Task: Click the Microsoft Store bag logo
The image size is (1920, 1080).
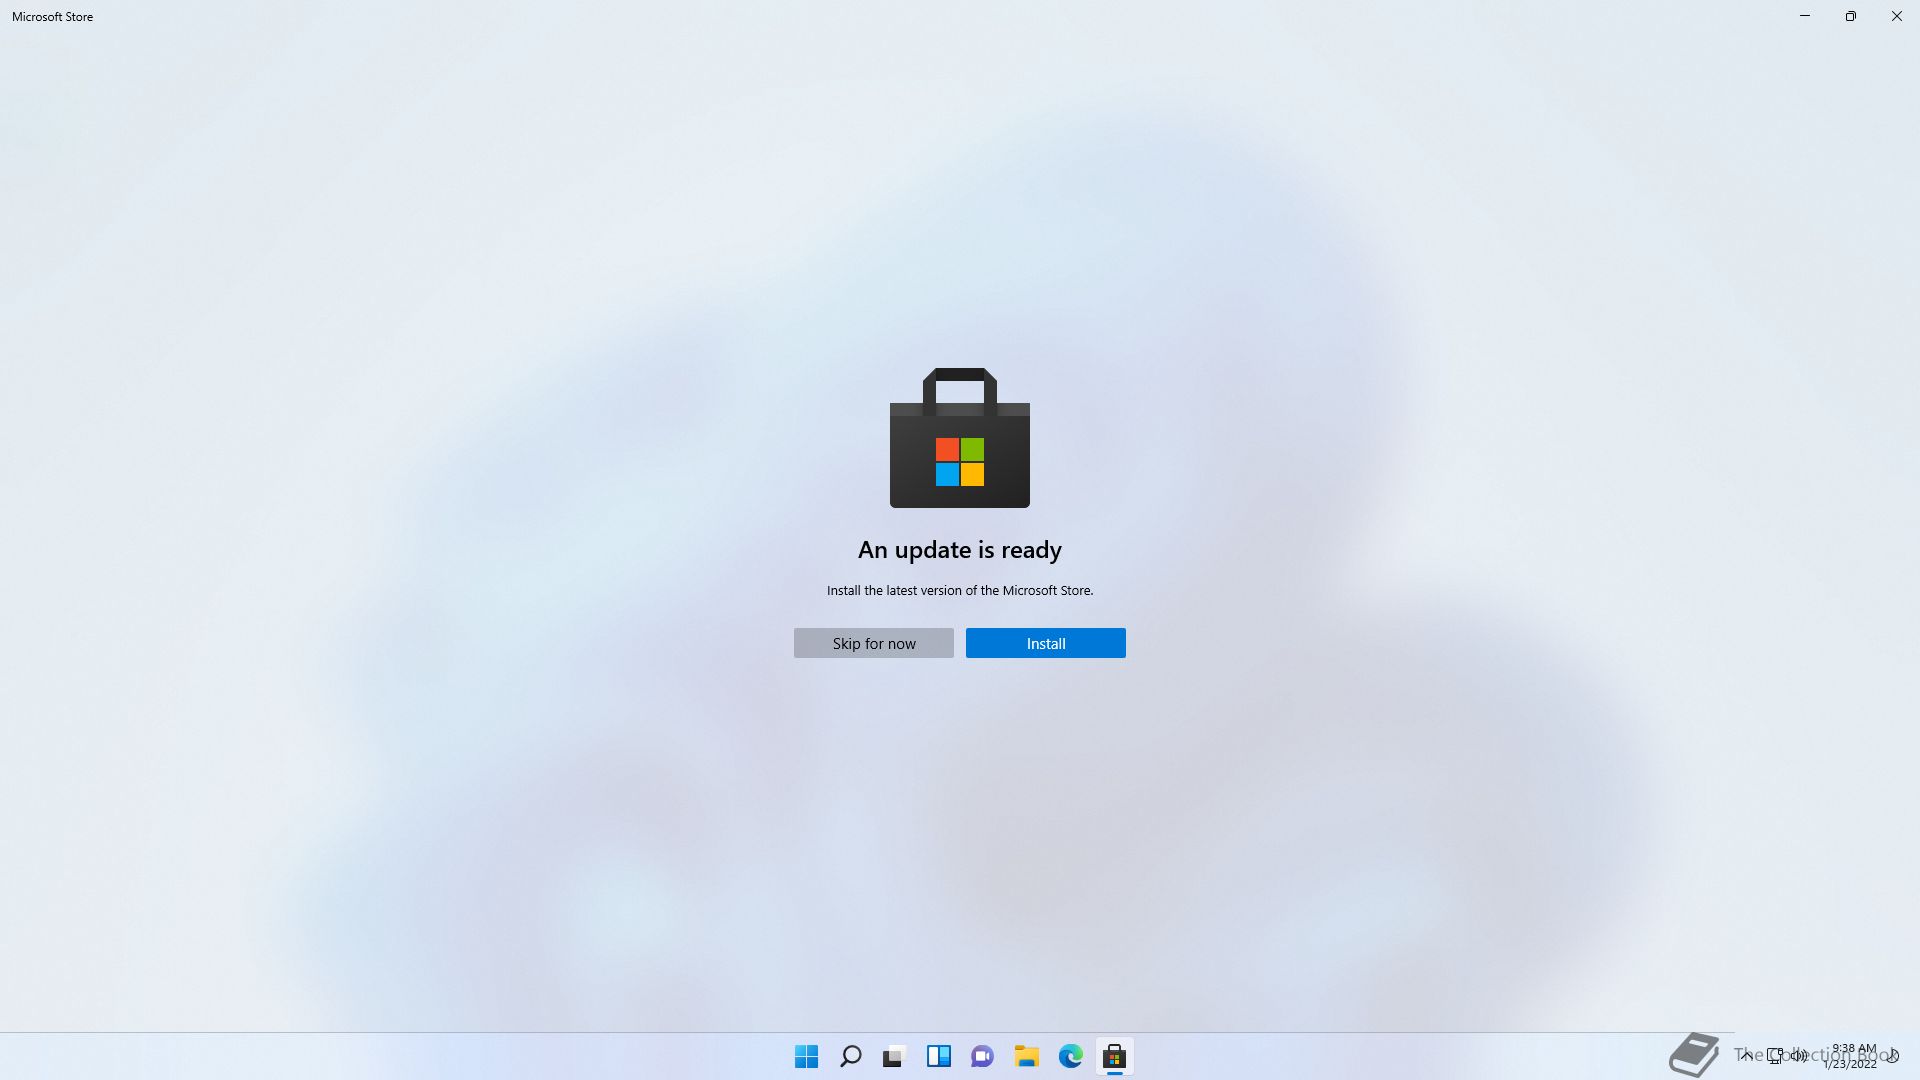Action: [x=960, y=438]
